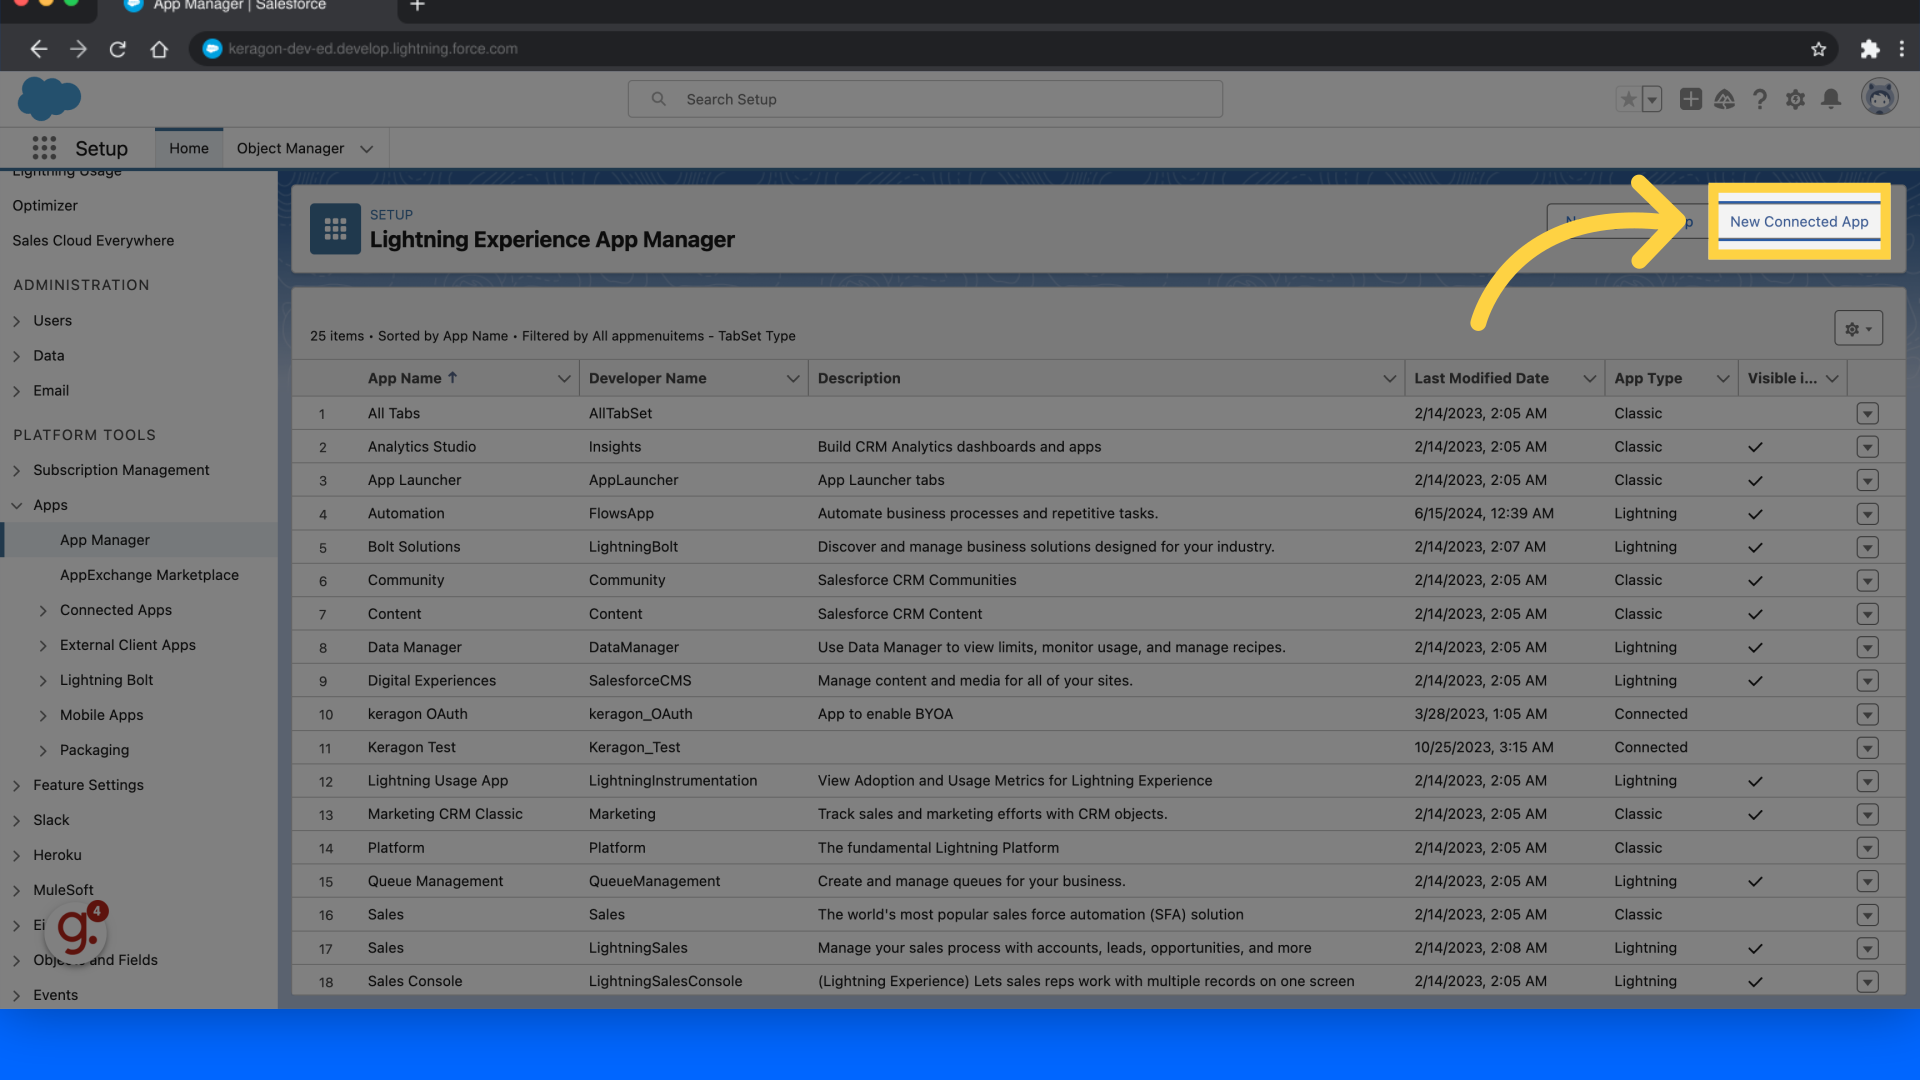Click the keragon OAuth app name cell
The height and width of the screenshot is (1080, 1920).
click(x=417, y=714)
